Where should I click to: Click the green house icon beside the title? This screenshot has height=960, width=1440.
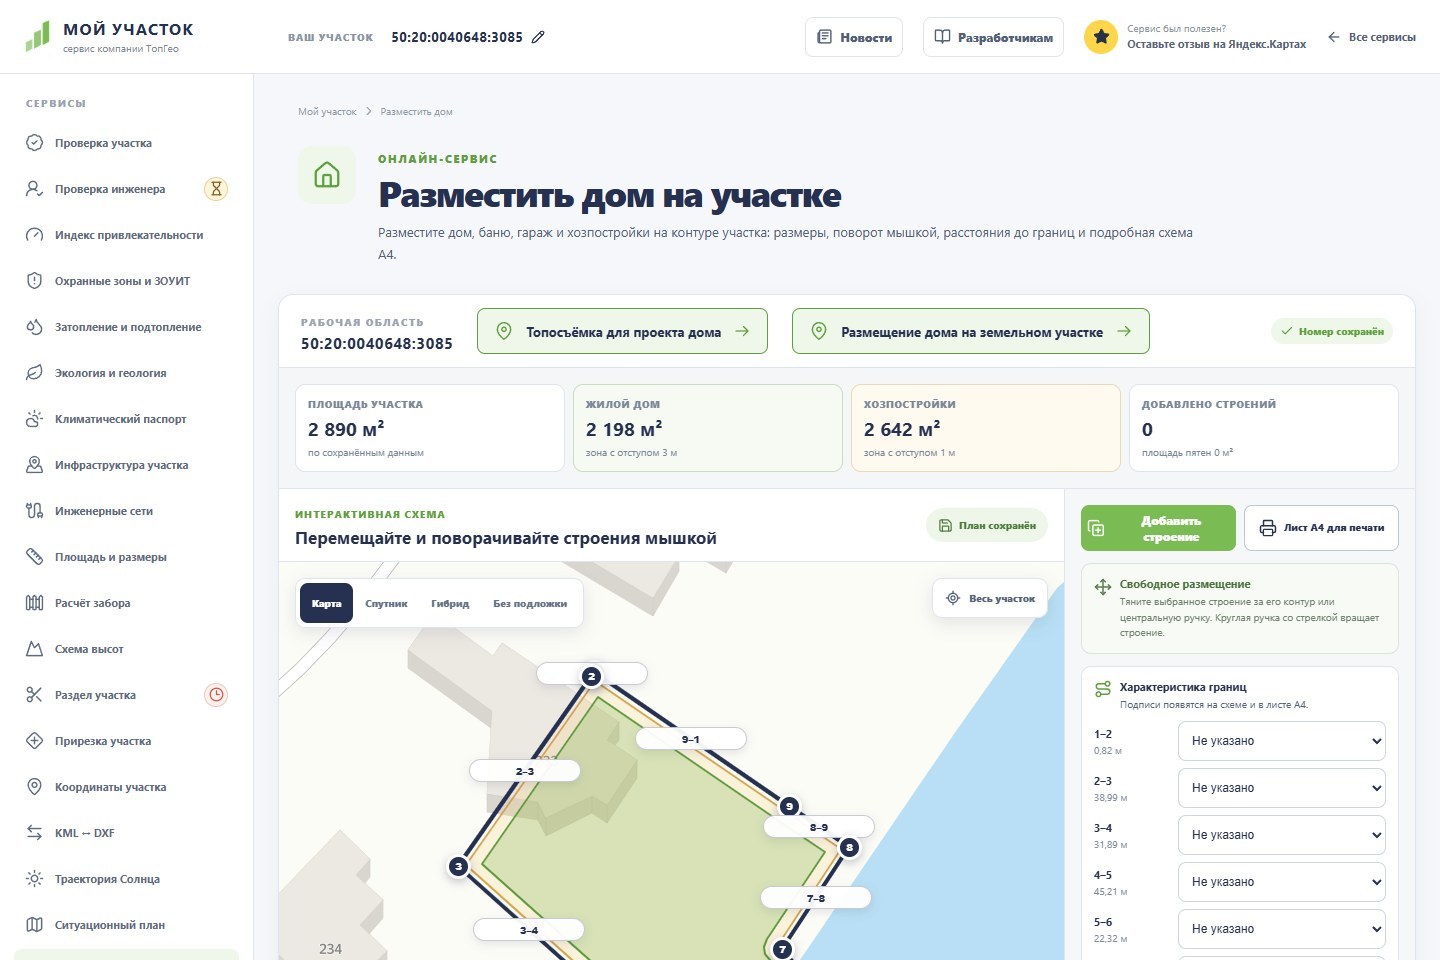(327, 176)
